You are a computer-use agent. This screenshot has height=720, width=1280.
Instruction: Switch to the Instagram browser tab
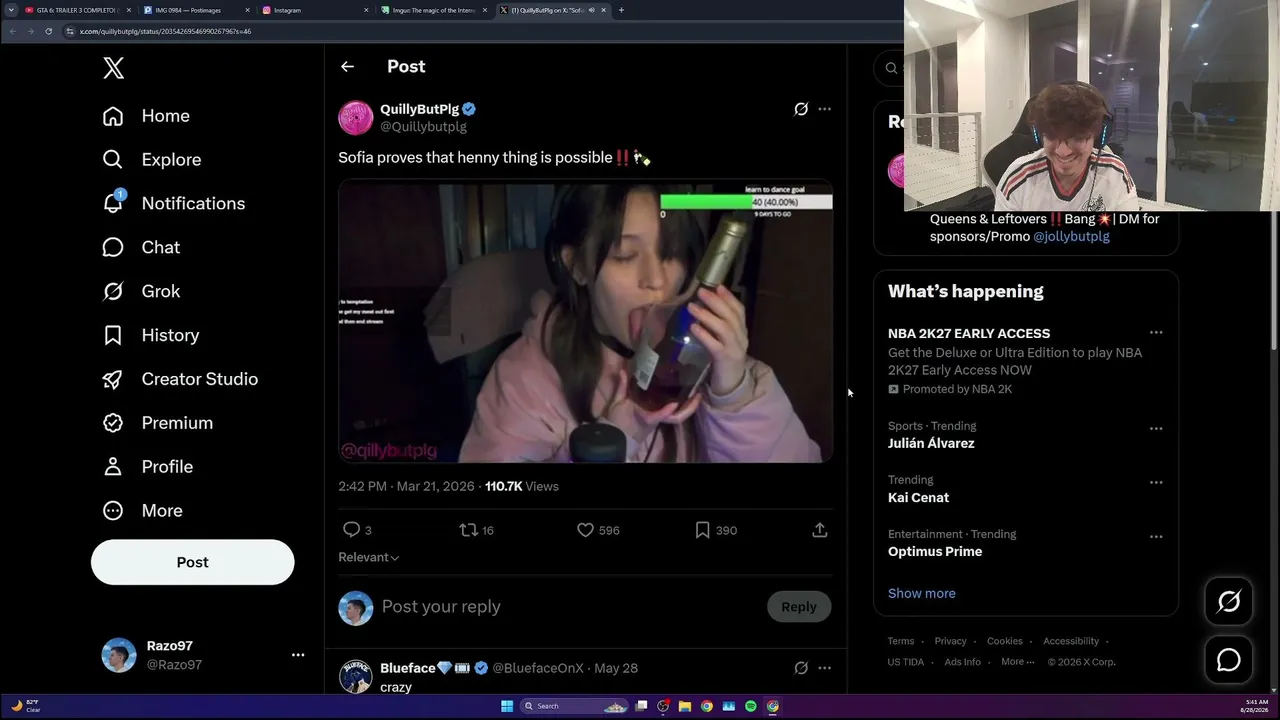[315, 10]
